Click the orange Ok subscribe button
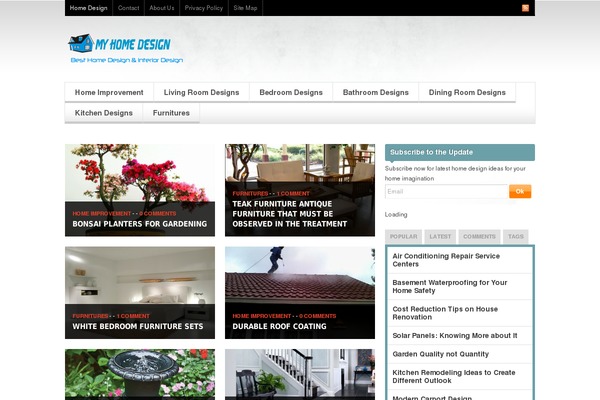 [x=520, y=191]
